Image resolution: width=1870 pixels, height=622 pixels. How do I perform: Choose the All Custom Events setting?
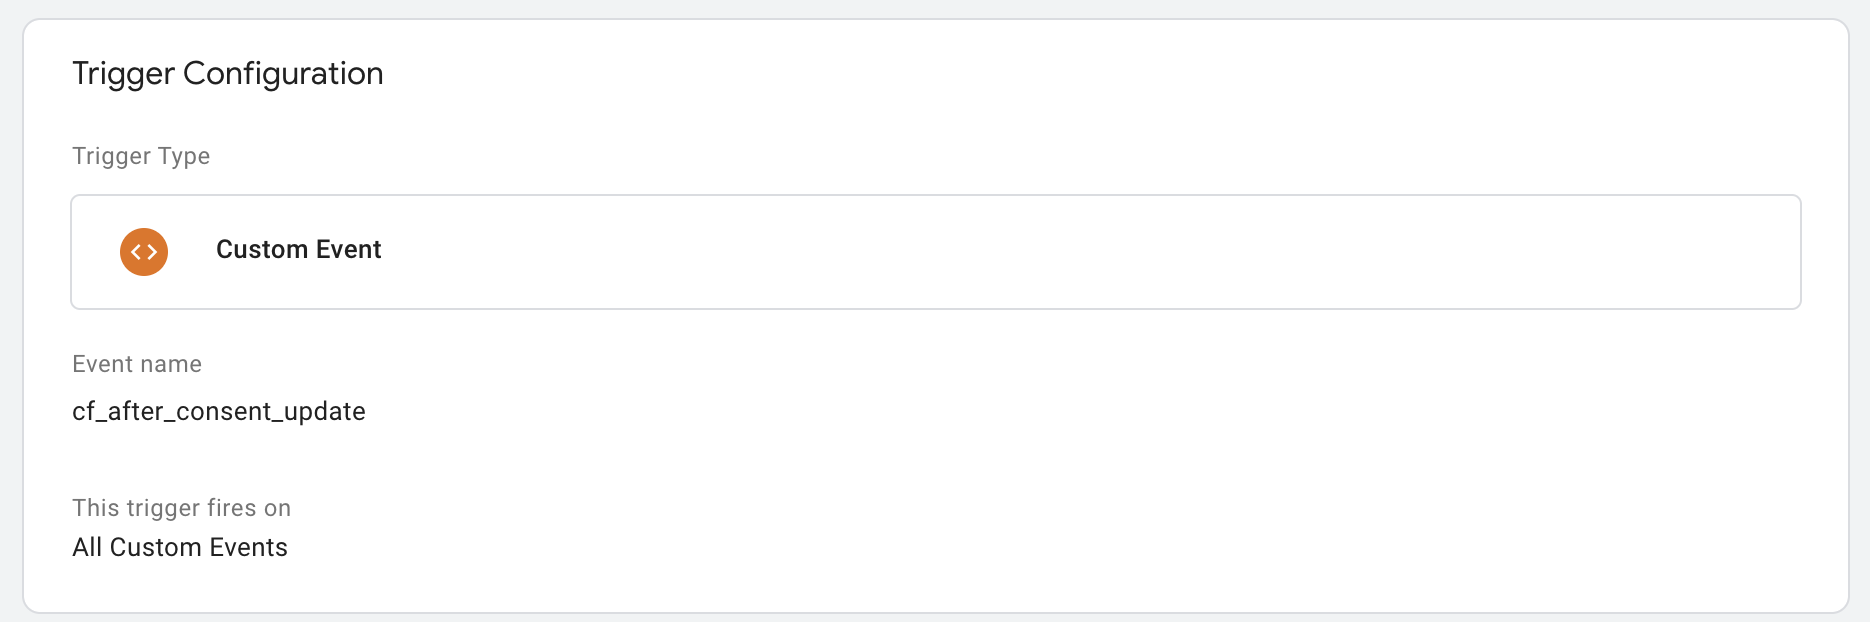coord(180,547)
